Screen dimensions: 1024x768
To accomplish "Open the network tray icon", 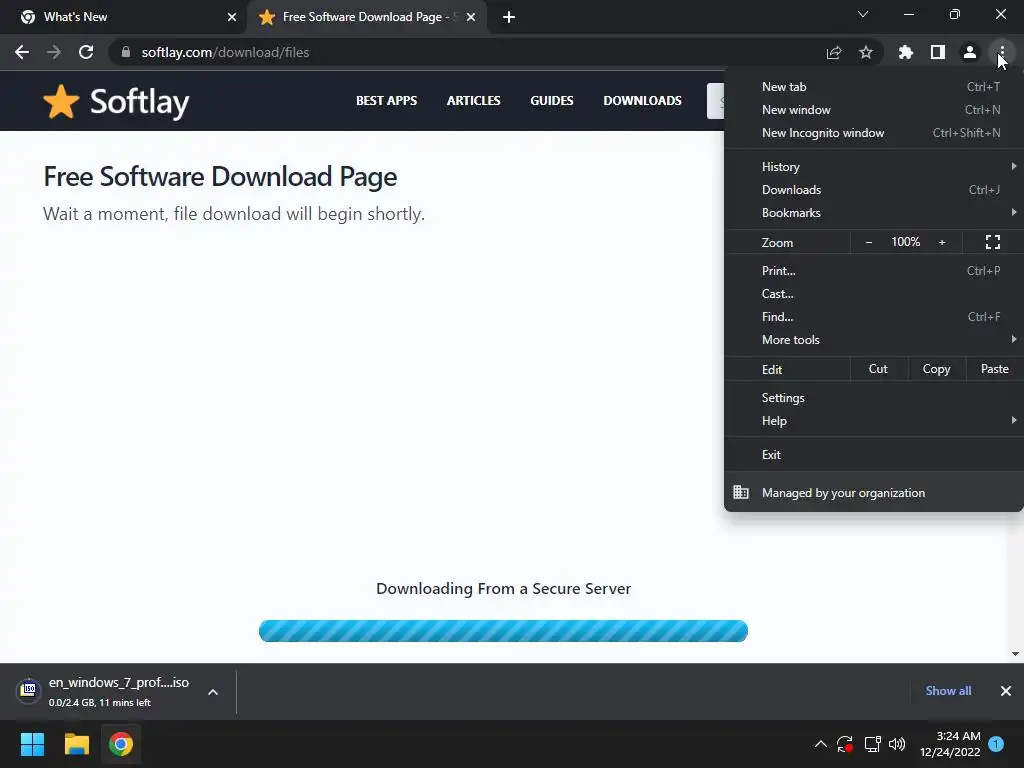I will pos(872,744).
